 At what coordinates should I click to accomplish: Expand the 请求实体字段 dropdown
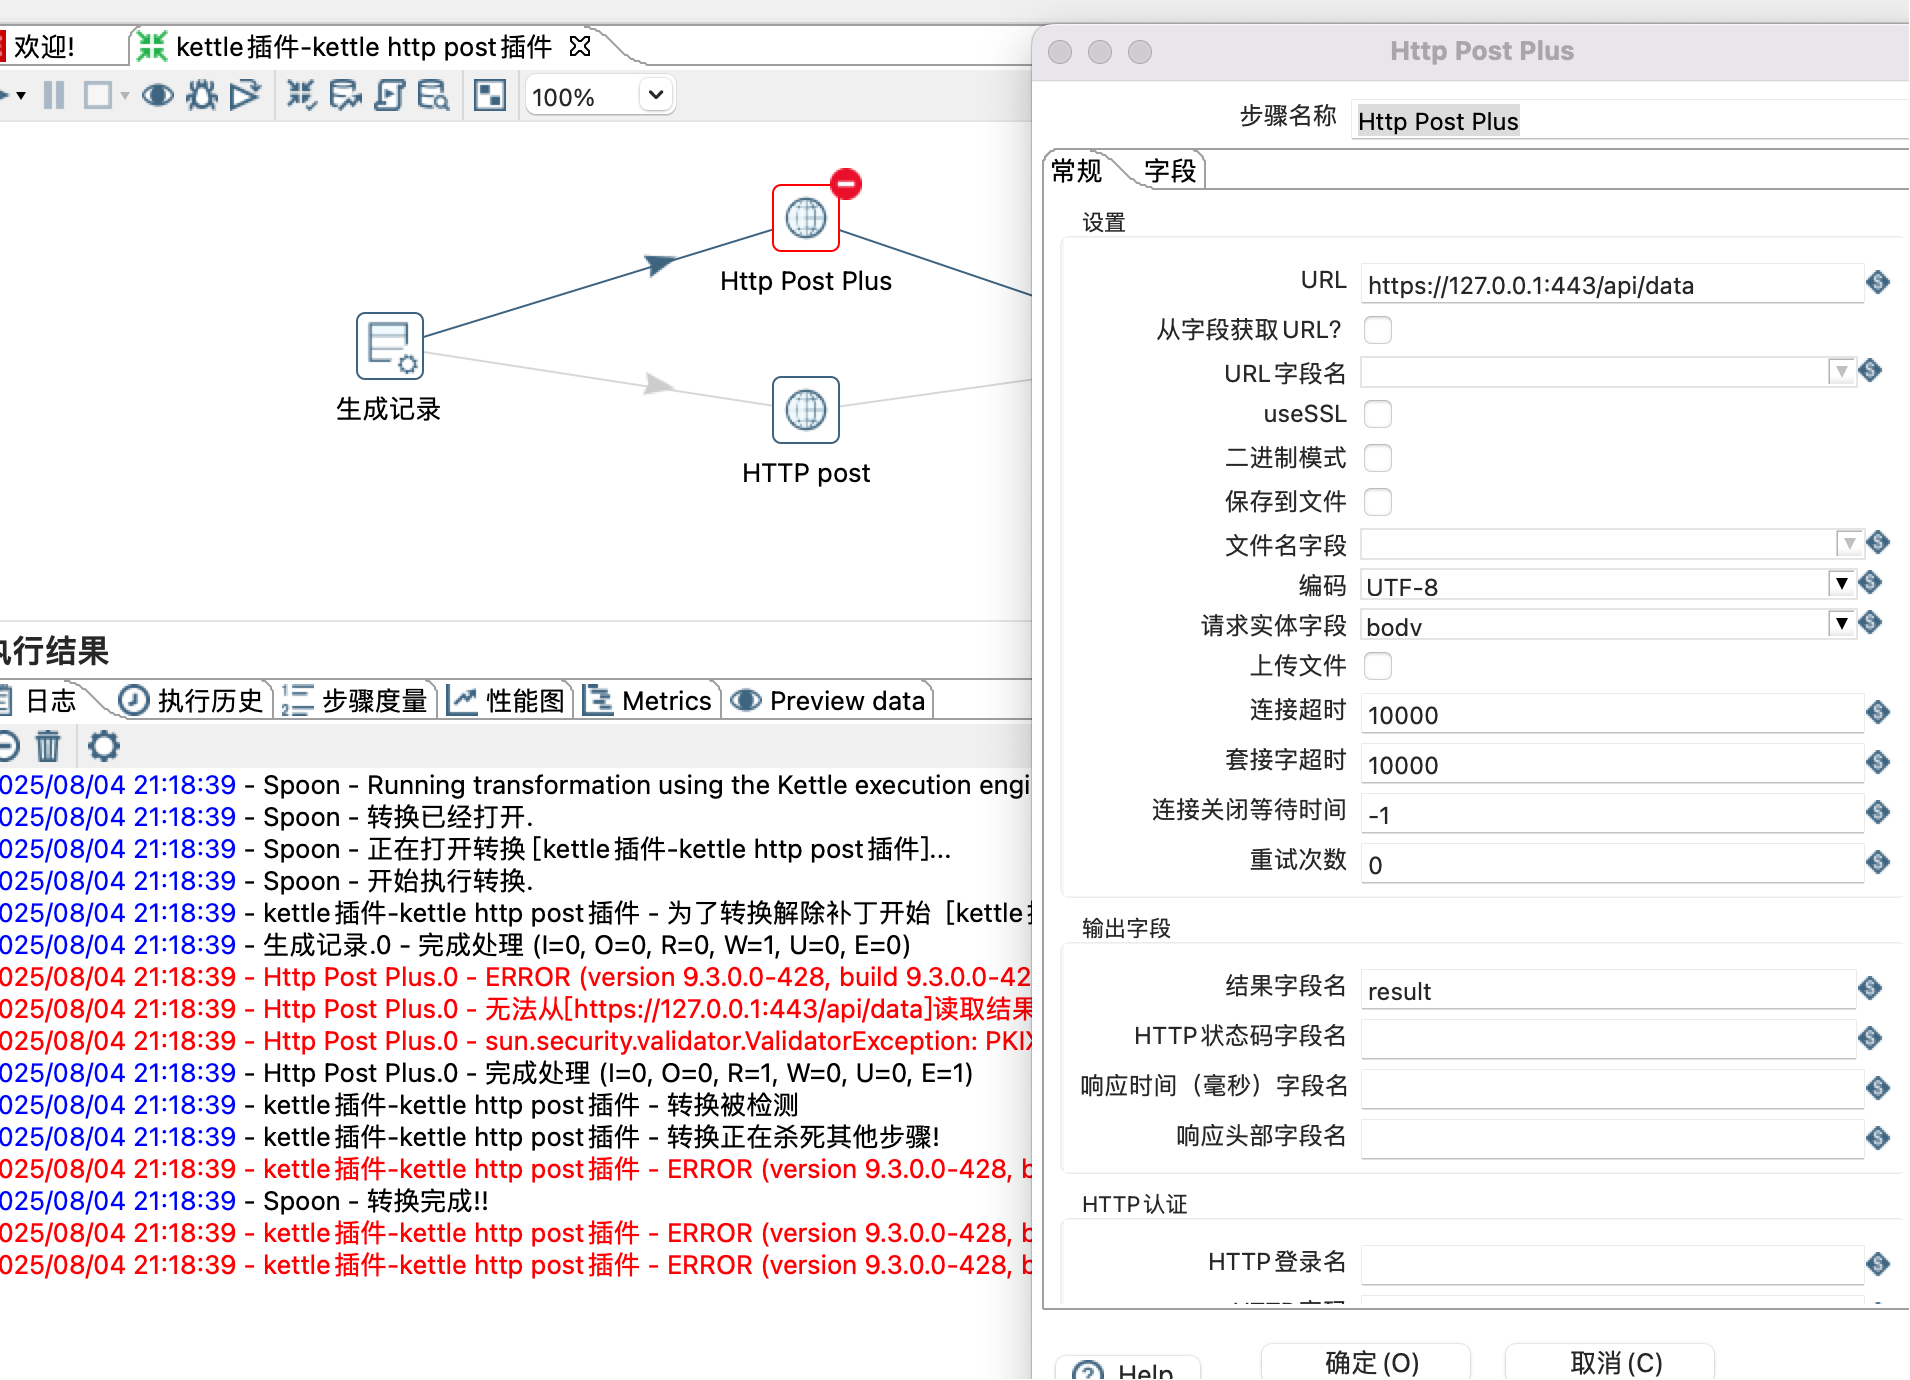coord(1841,623)
